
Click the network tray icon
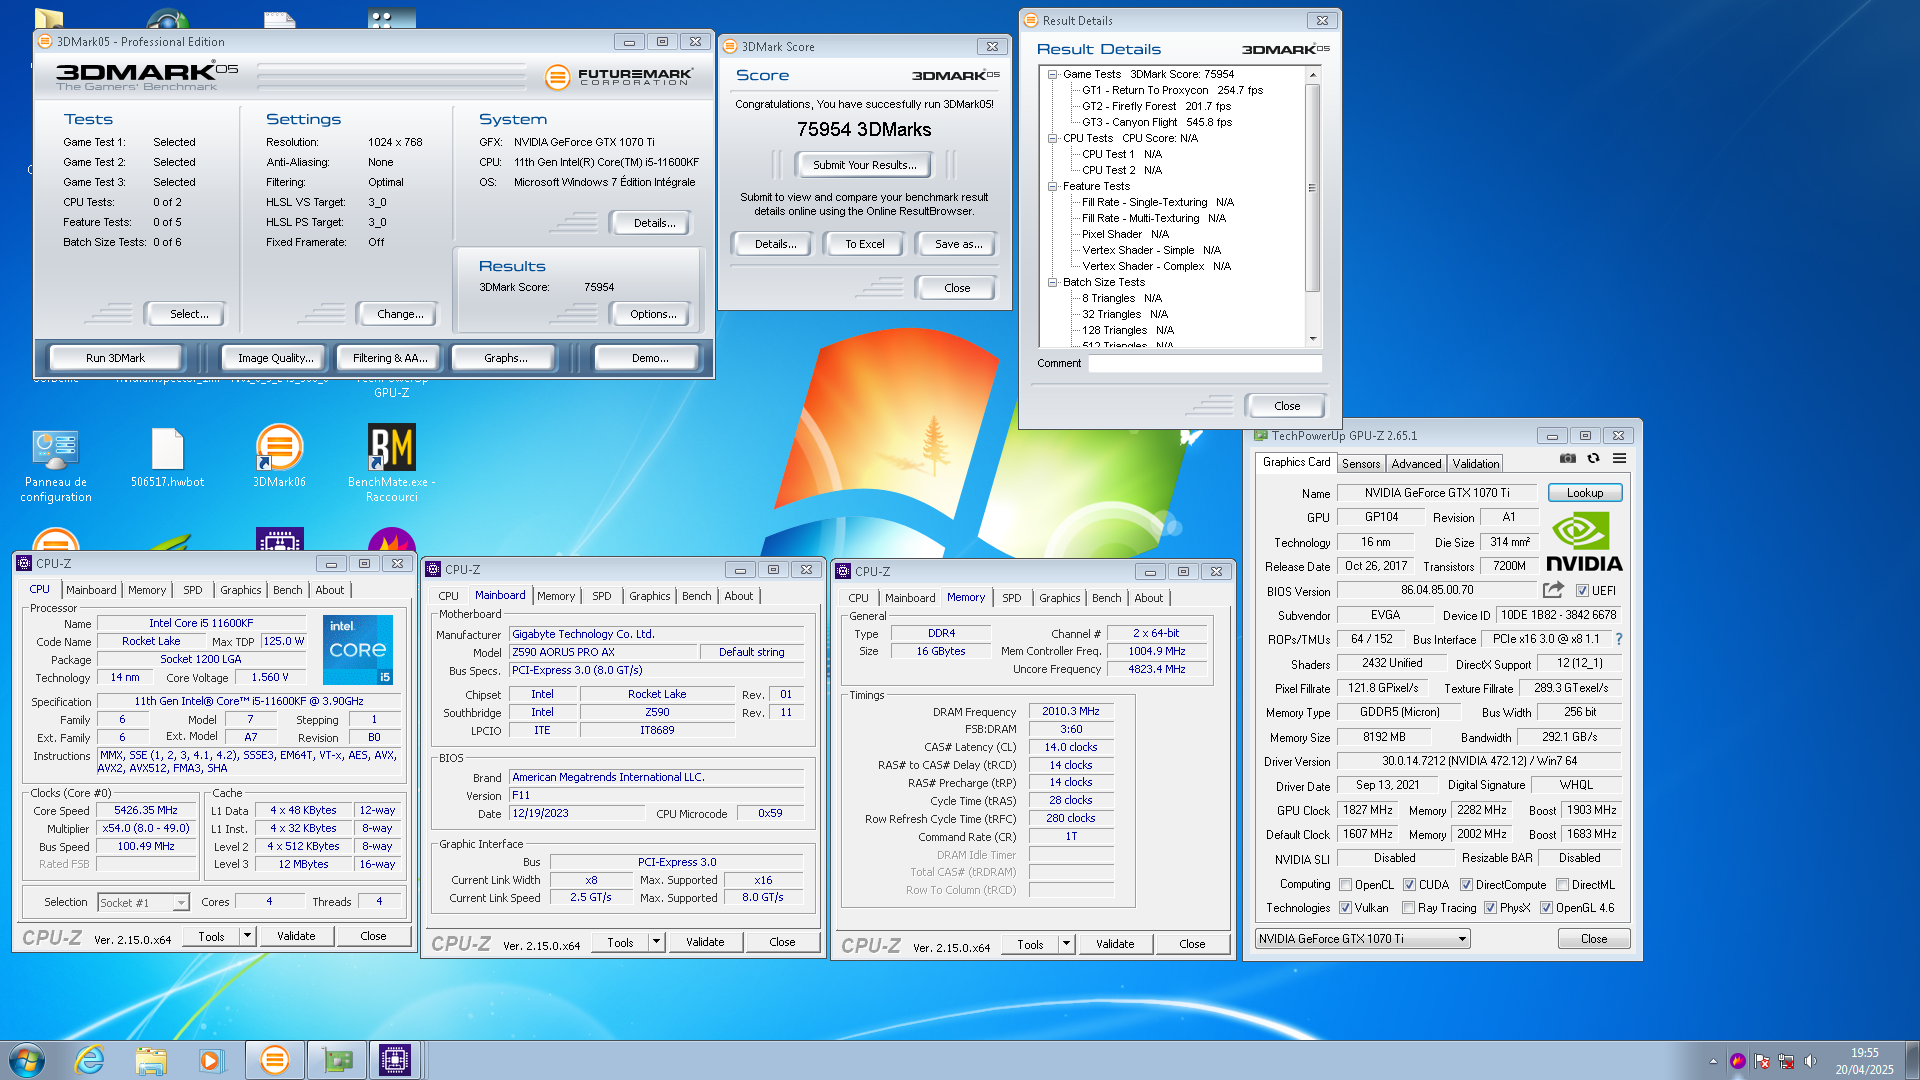[x=1786, y=1061]
